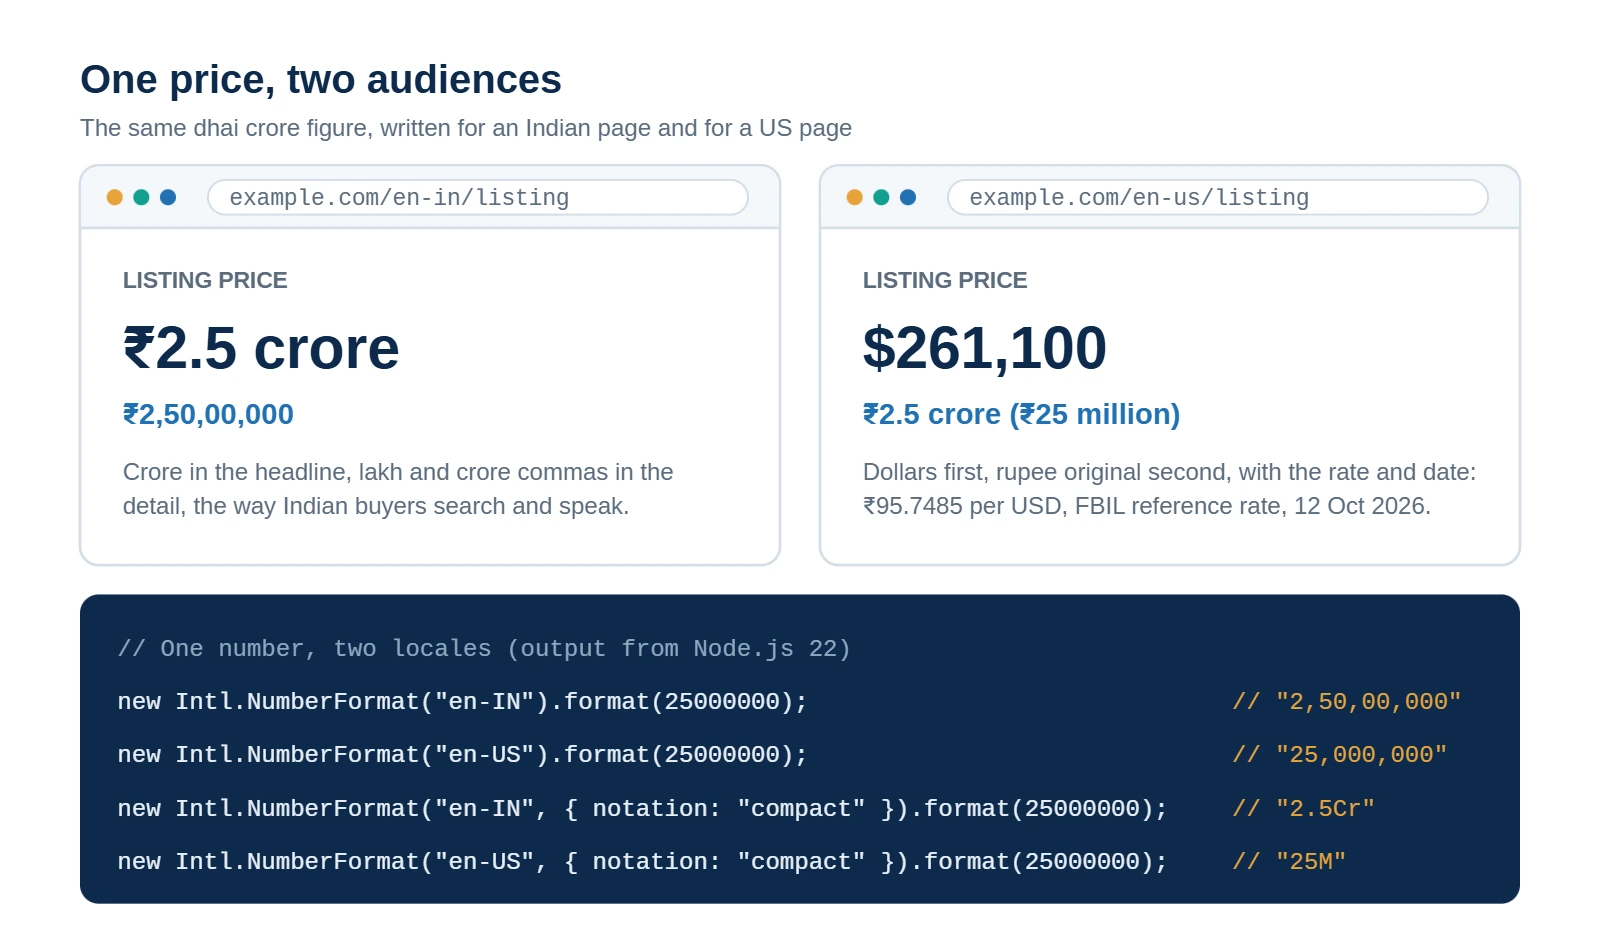Screen dimensions: 1600x925
Task: Click the blue dot in the en-us browser window
Action: tap(908, 197)
